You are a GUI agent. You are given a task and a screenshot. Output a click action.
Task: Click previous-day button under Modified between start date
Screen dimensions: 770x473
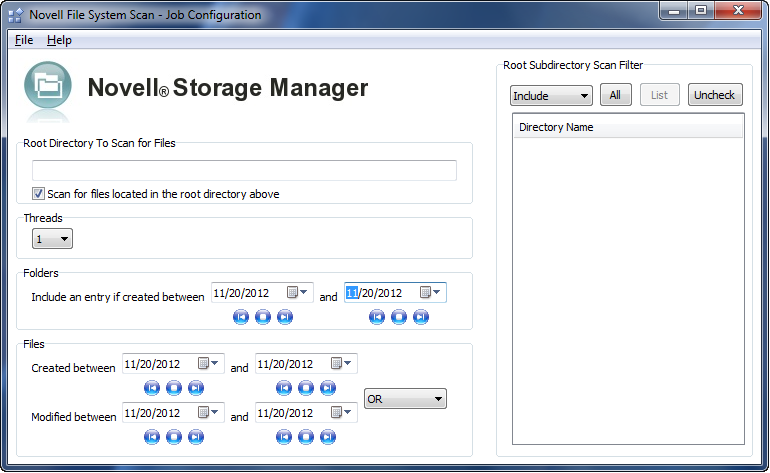coord(152,437)
